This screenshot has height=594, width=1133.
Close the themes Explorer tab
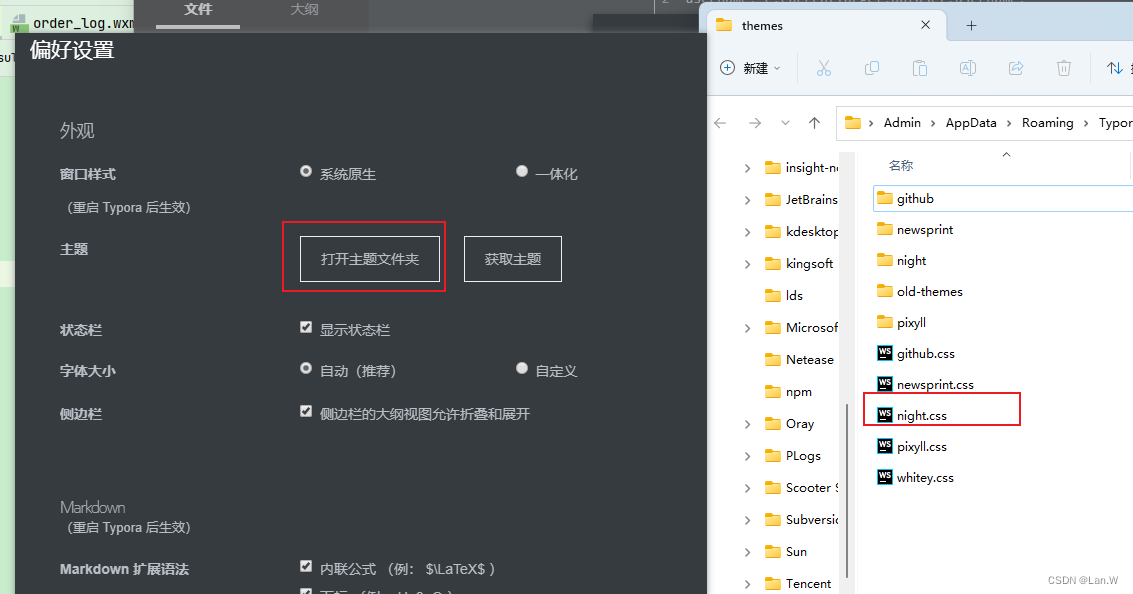click(925, 25)
